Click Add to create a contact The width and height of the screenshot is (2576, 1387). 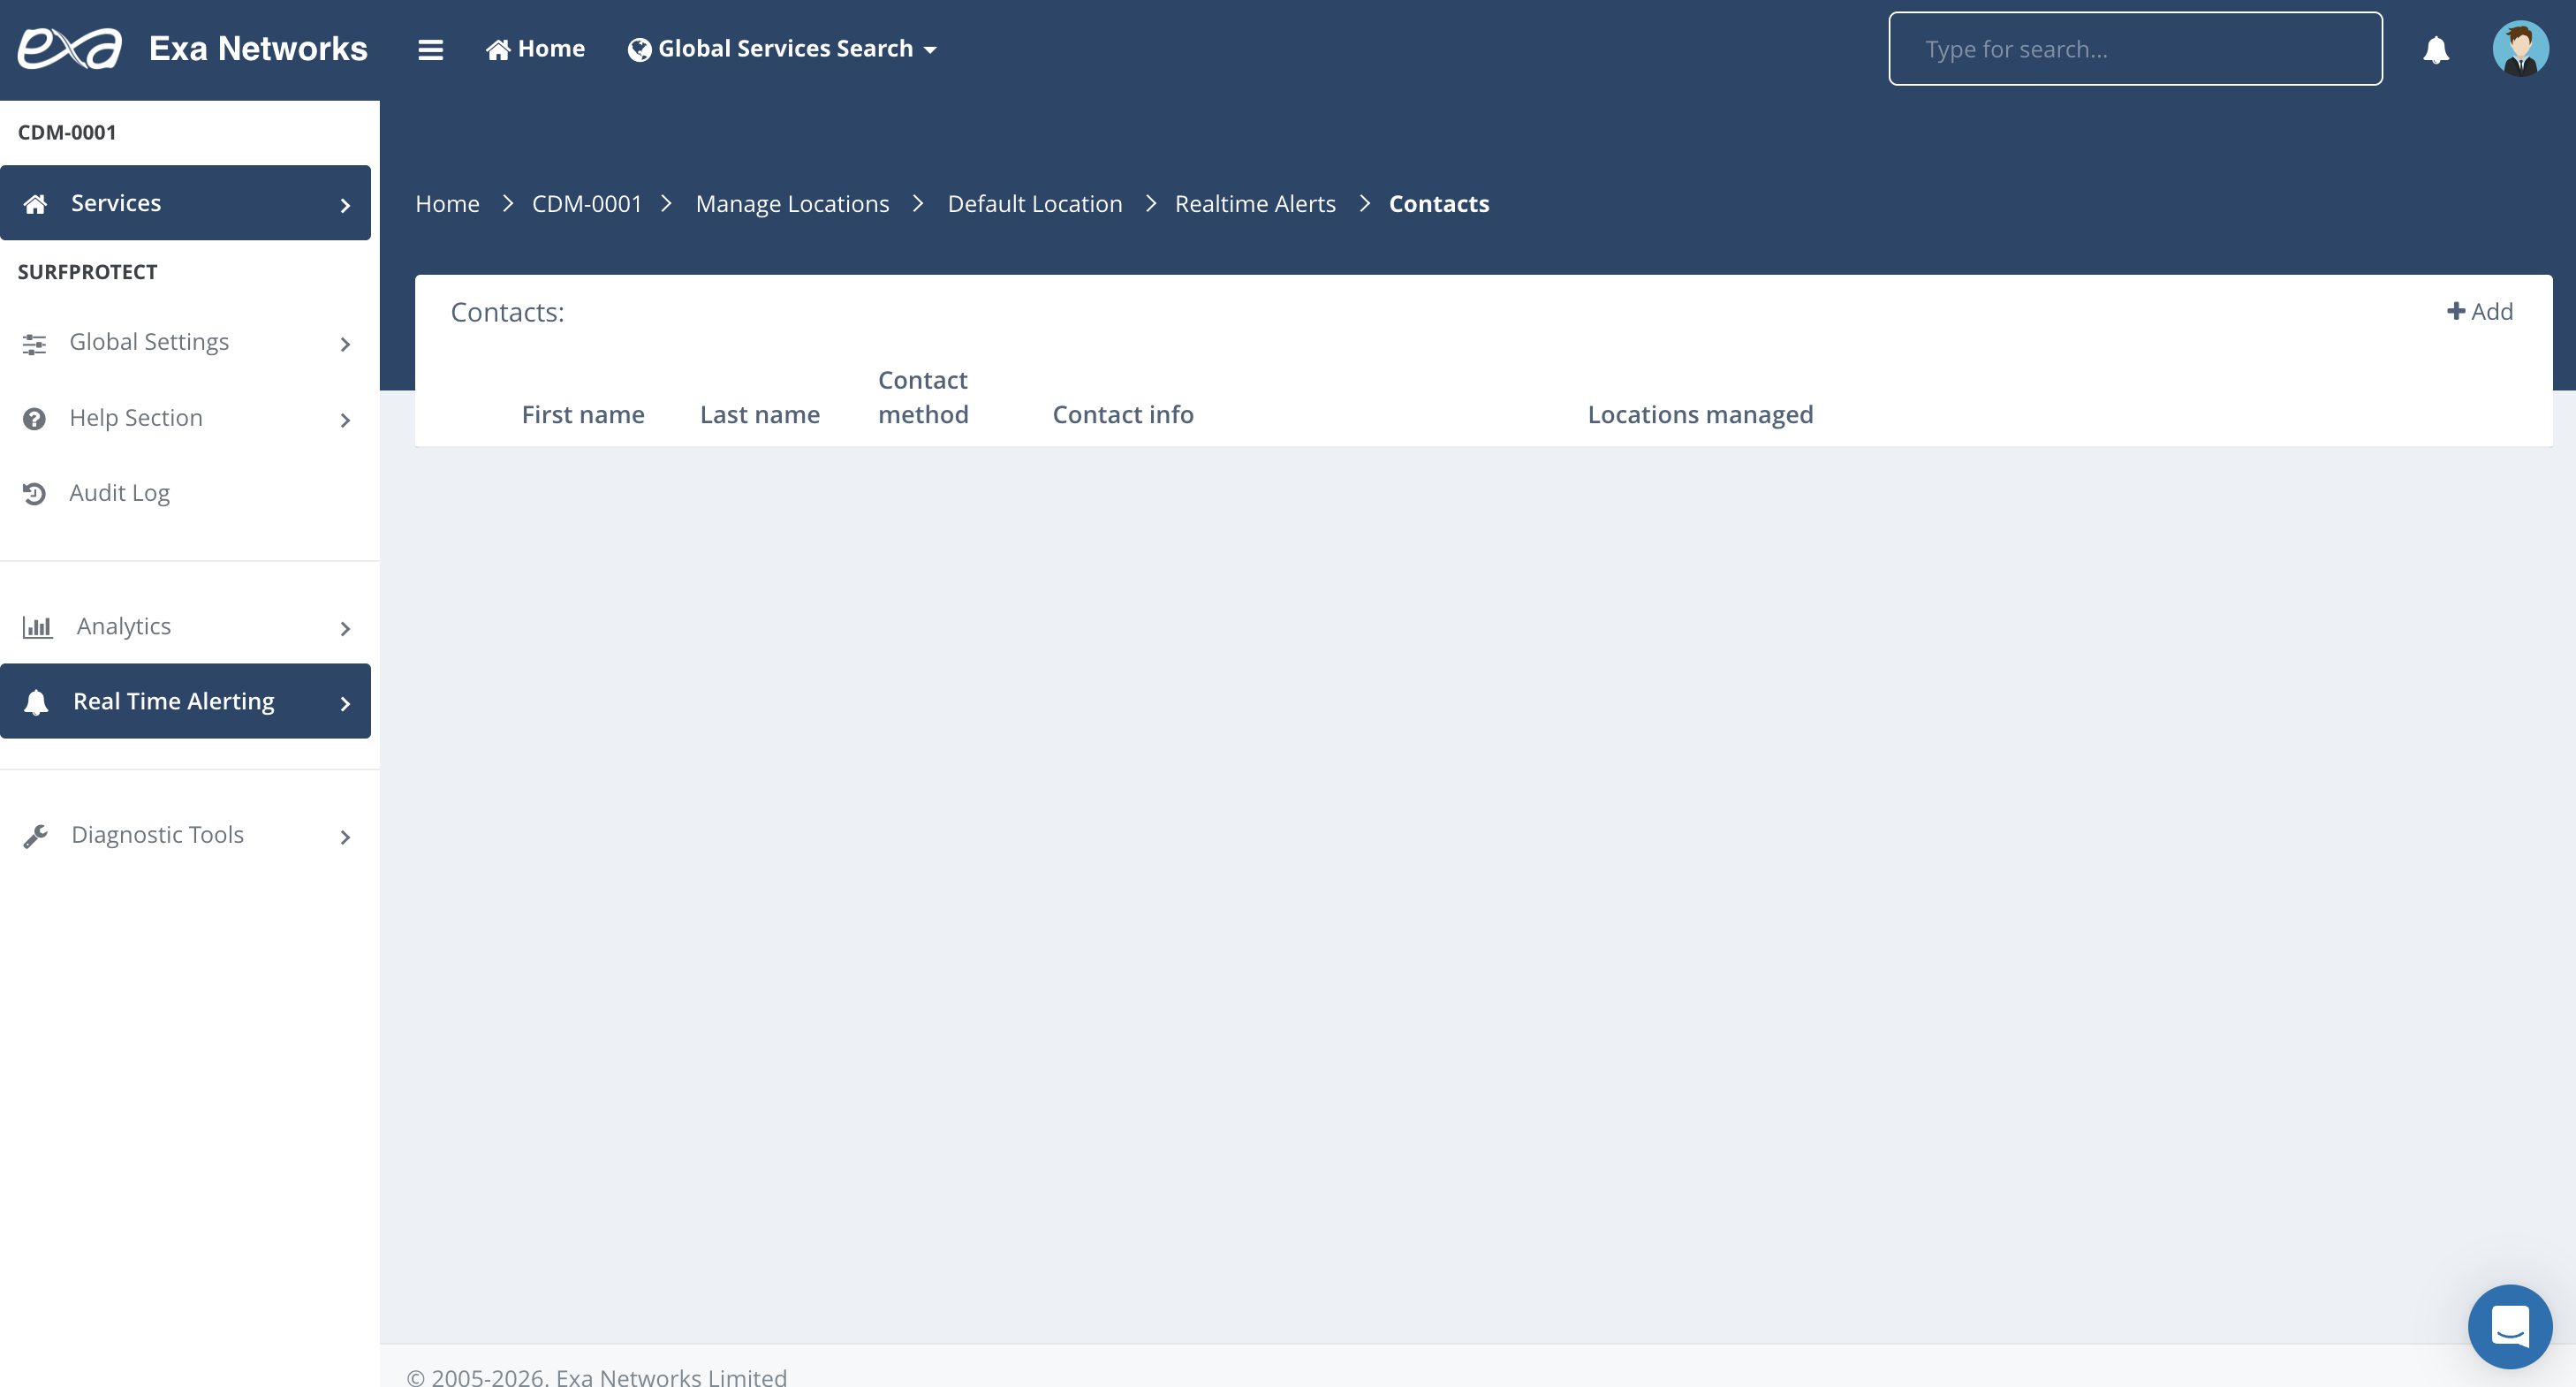[2479, 312]
